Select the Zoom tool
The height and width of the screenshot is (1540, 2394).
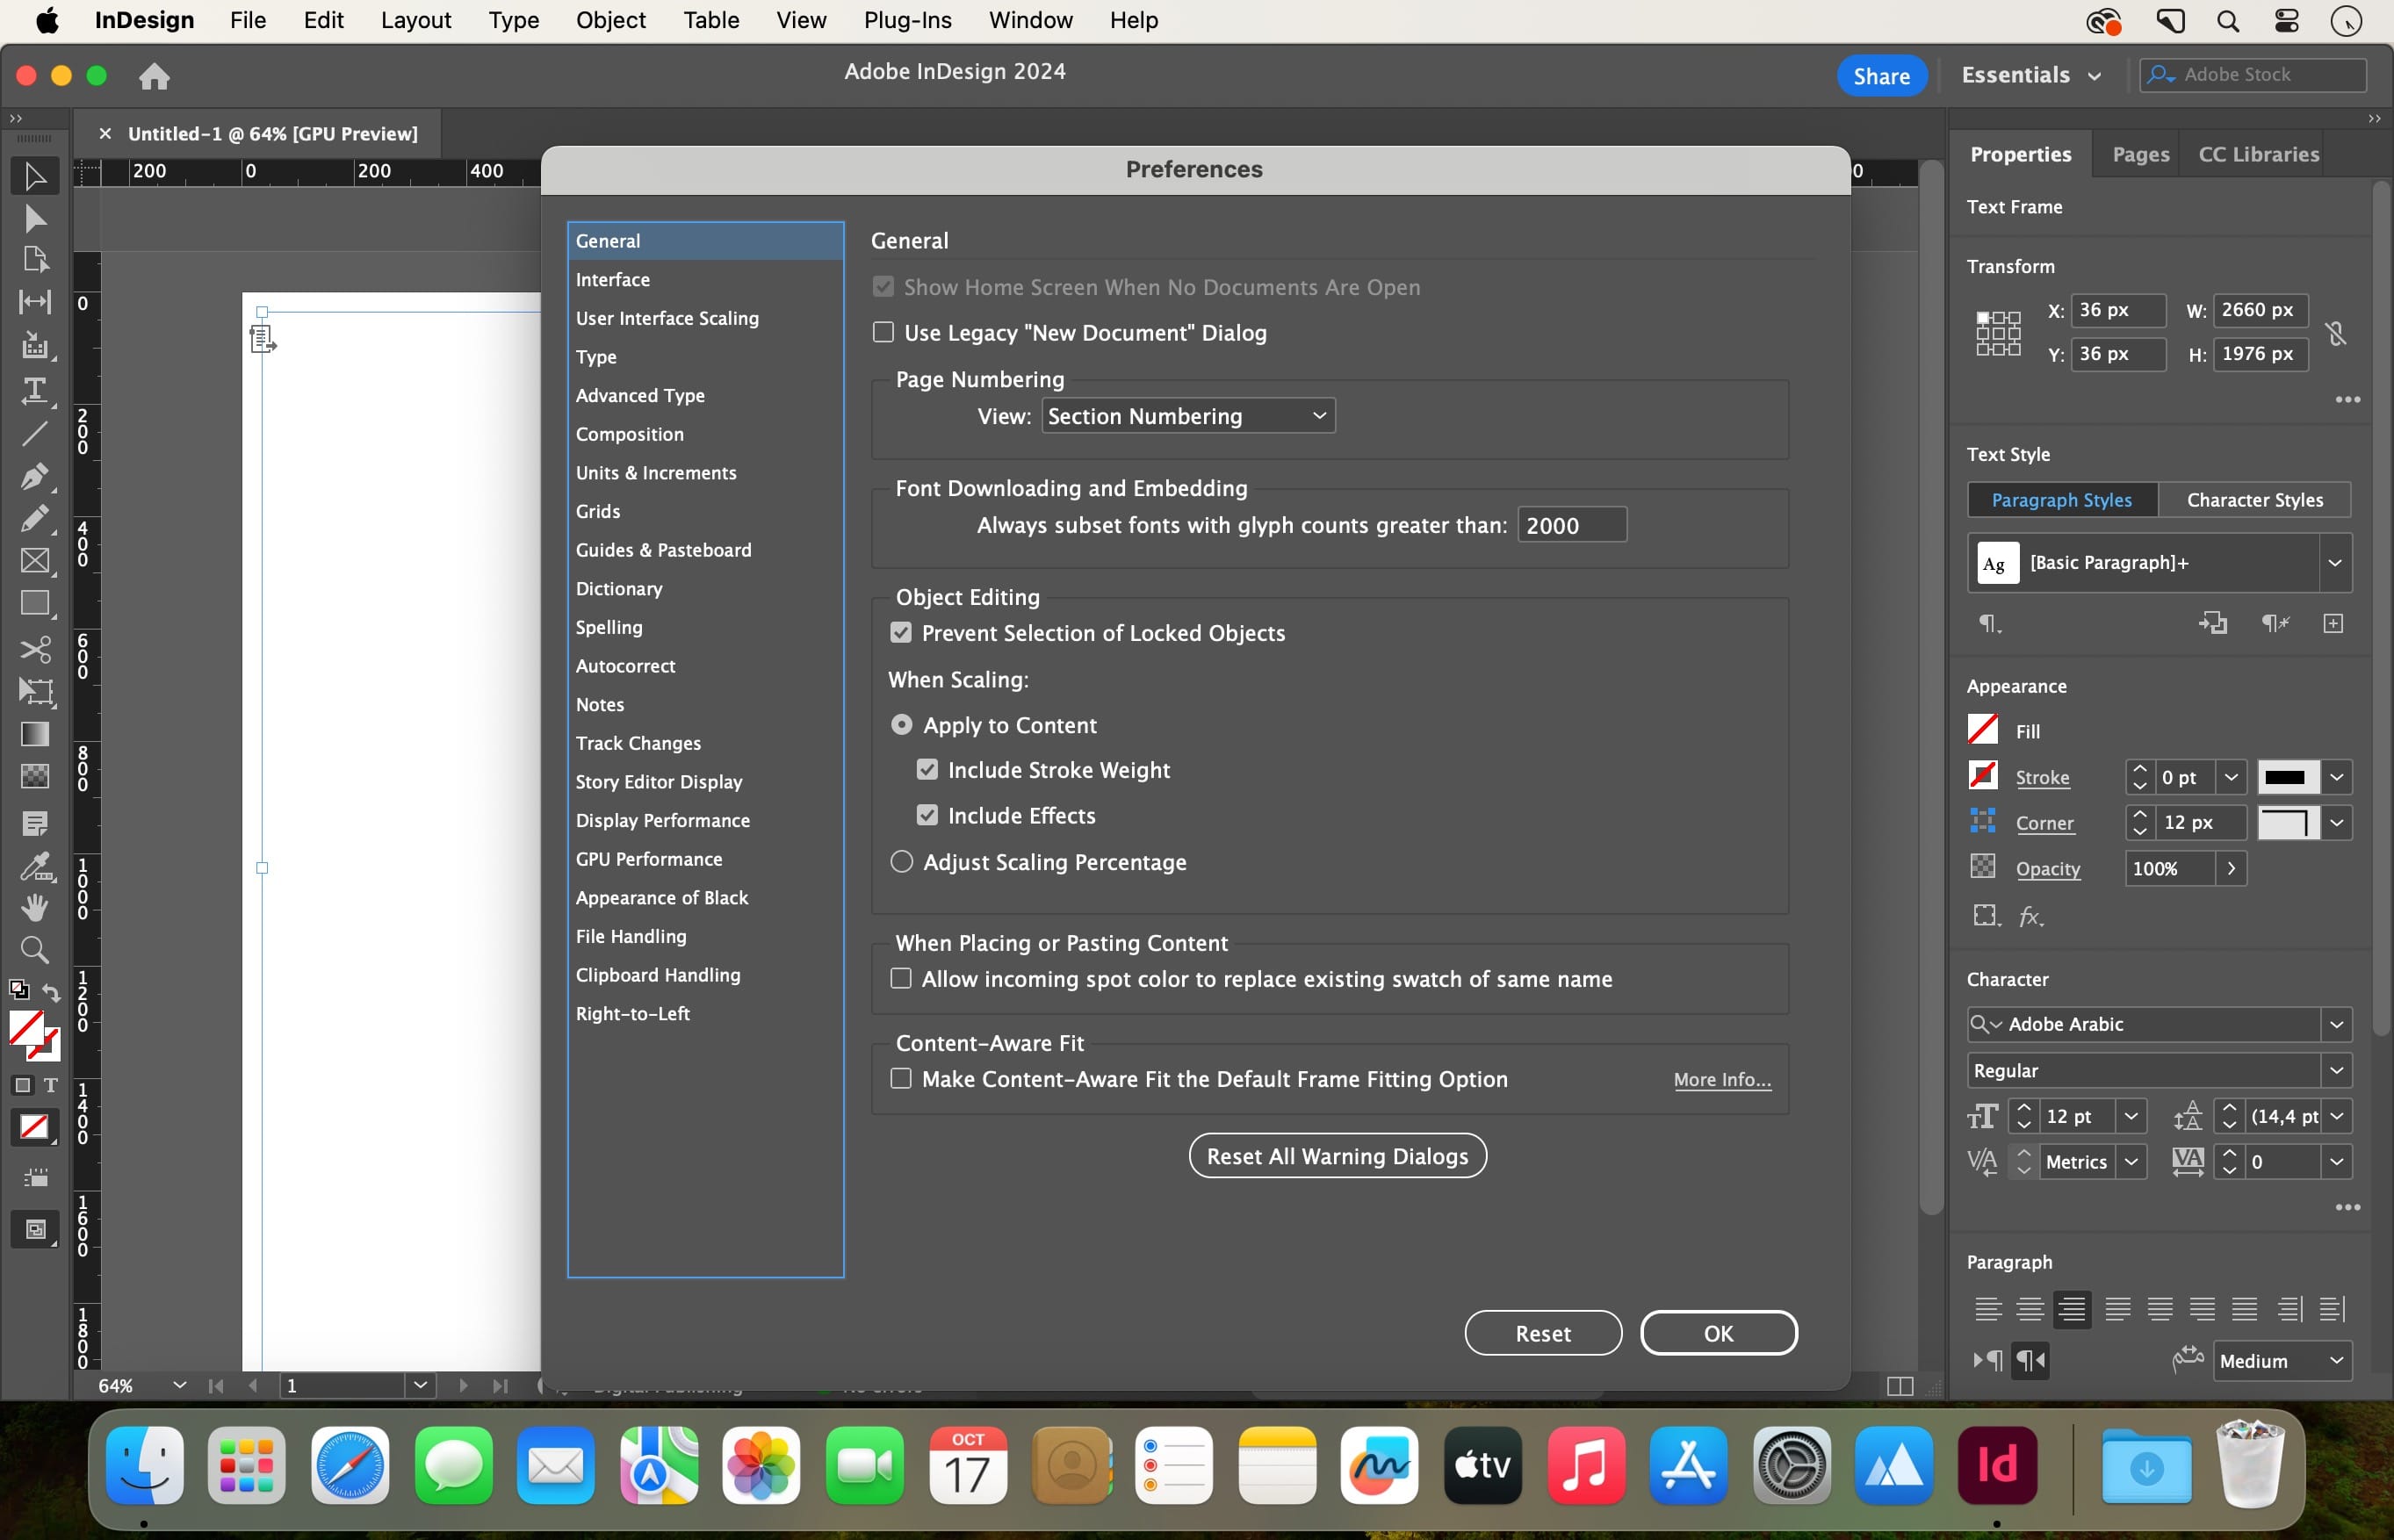35,950
